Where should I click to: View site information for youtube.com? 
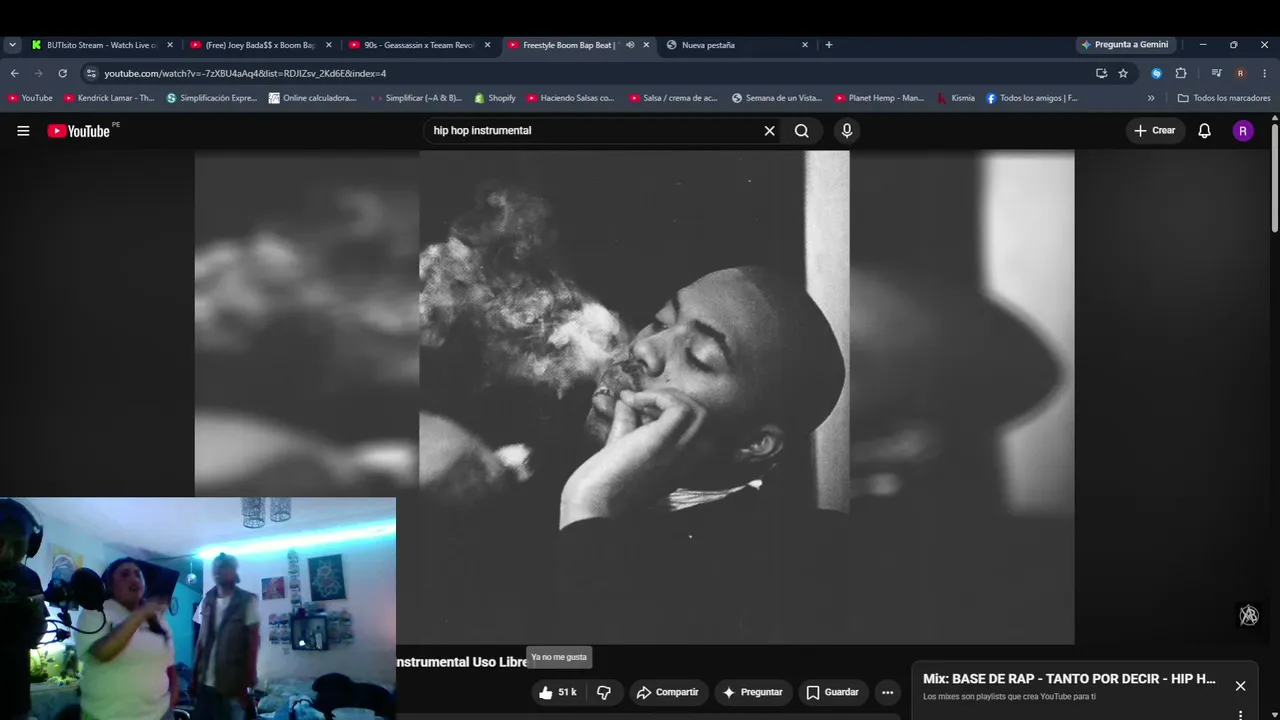tap(91, 73)
